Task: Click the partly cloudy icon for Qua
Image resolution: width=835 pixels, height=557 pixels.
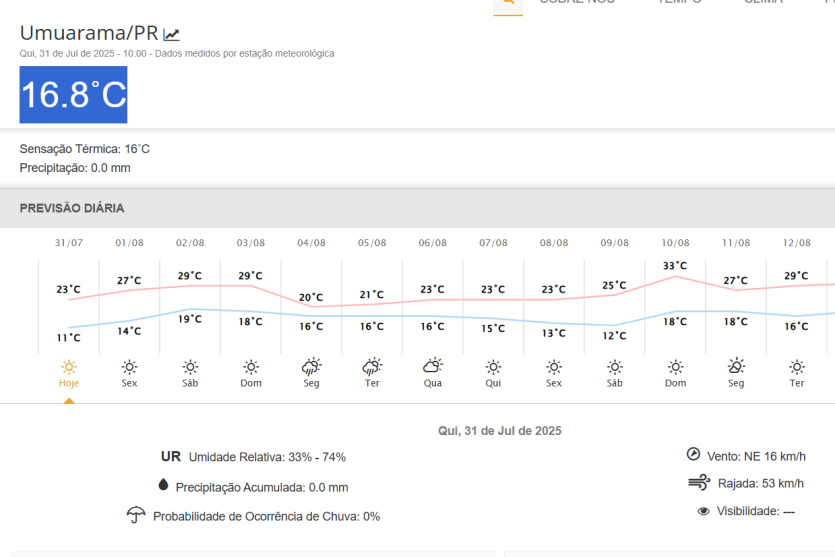Action: 432,366
